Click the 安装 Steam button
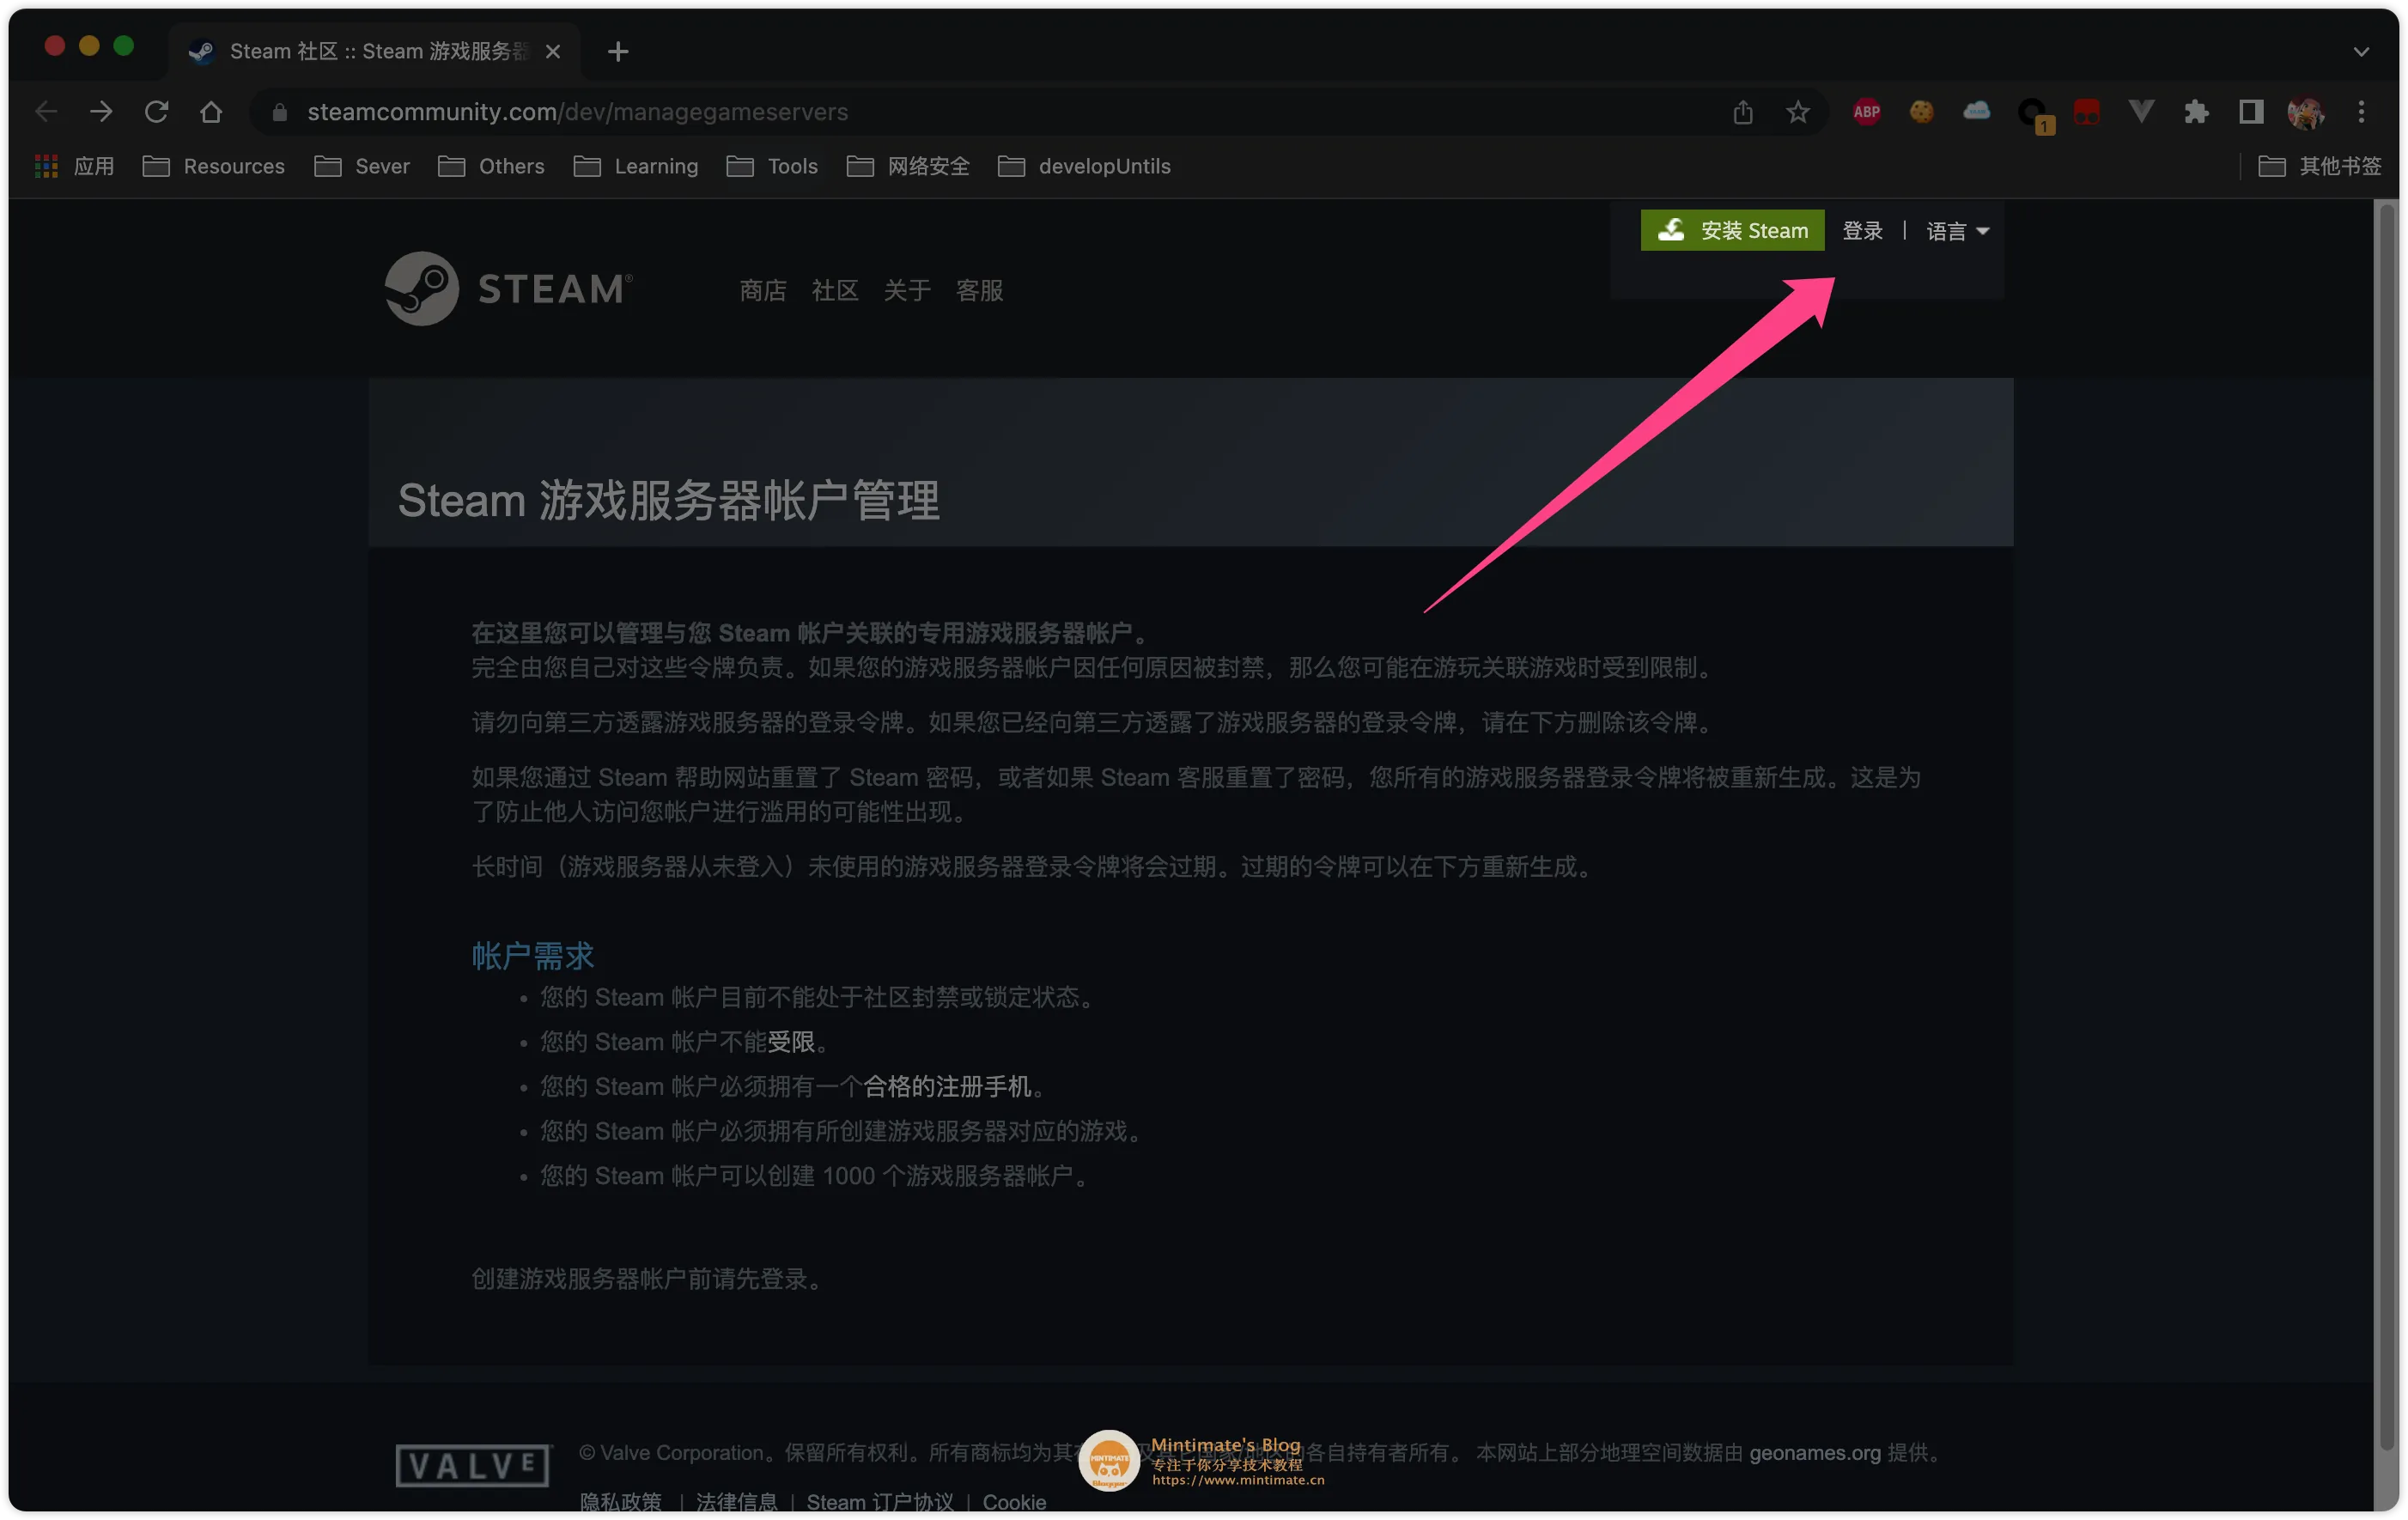This screenshot has width=2408, height=1520. pyautogui.click(x=1732, y=230)
